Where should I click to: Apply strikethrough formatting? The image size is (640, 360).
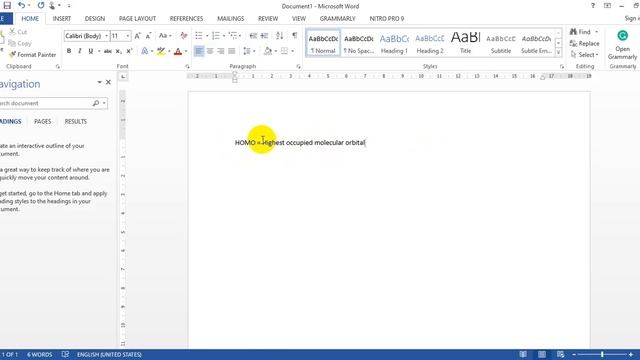pos(107,51)
